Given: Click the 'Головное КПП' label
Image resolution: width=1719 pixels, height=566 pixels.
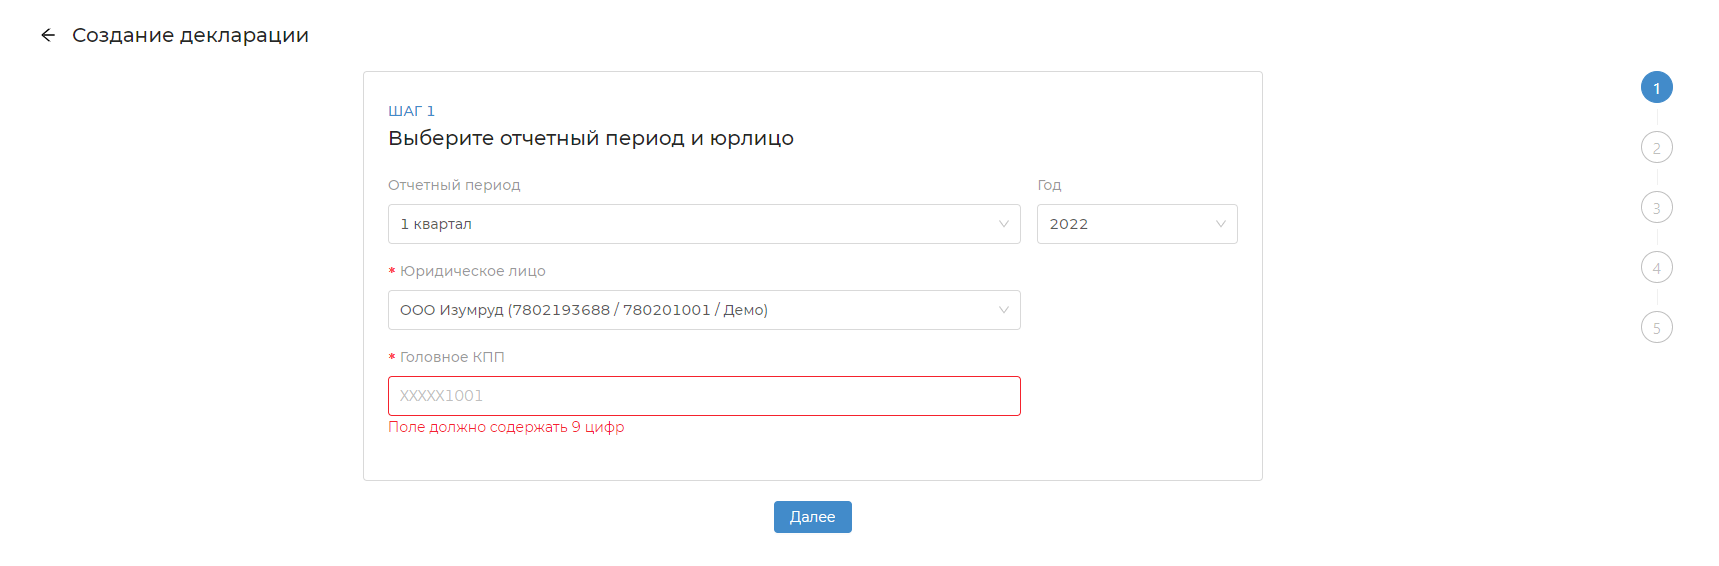Looking at the screenshot, I should tap(452, 357).
